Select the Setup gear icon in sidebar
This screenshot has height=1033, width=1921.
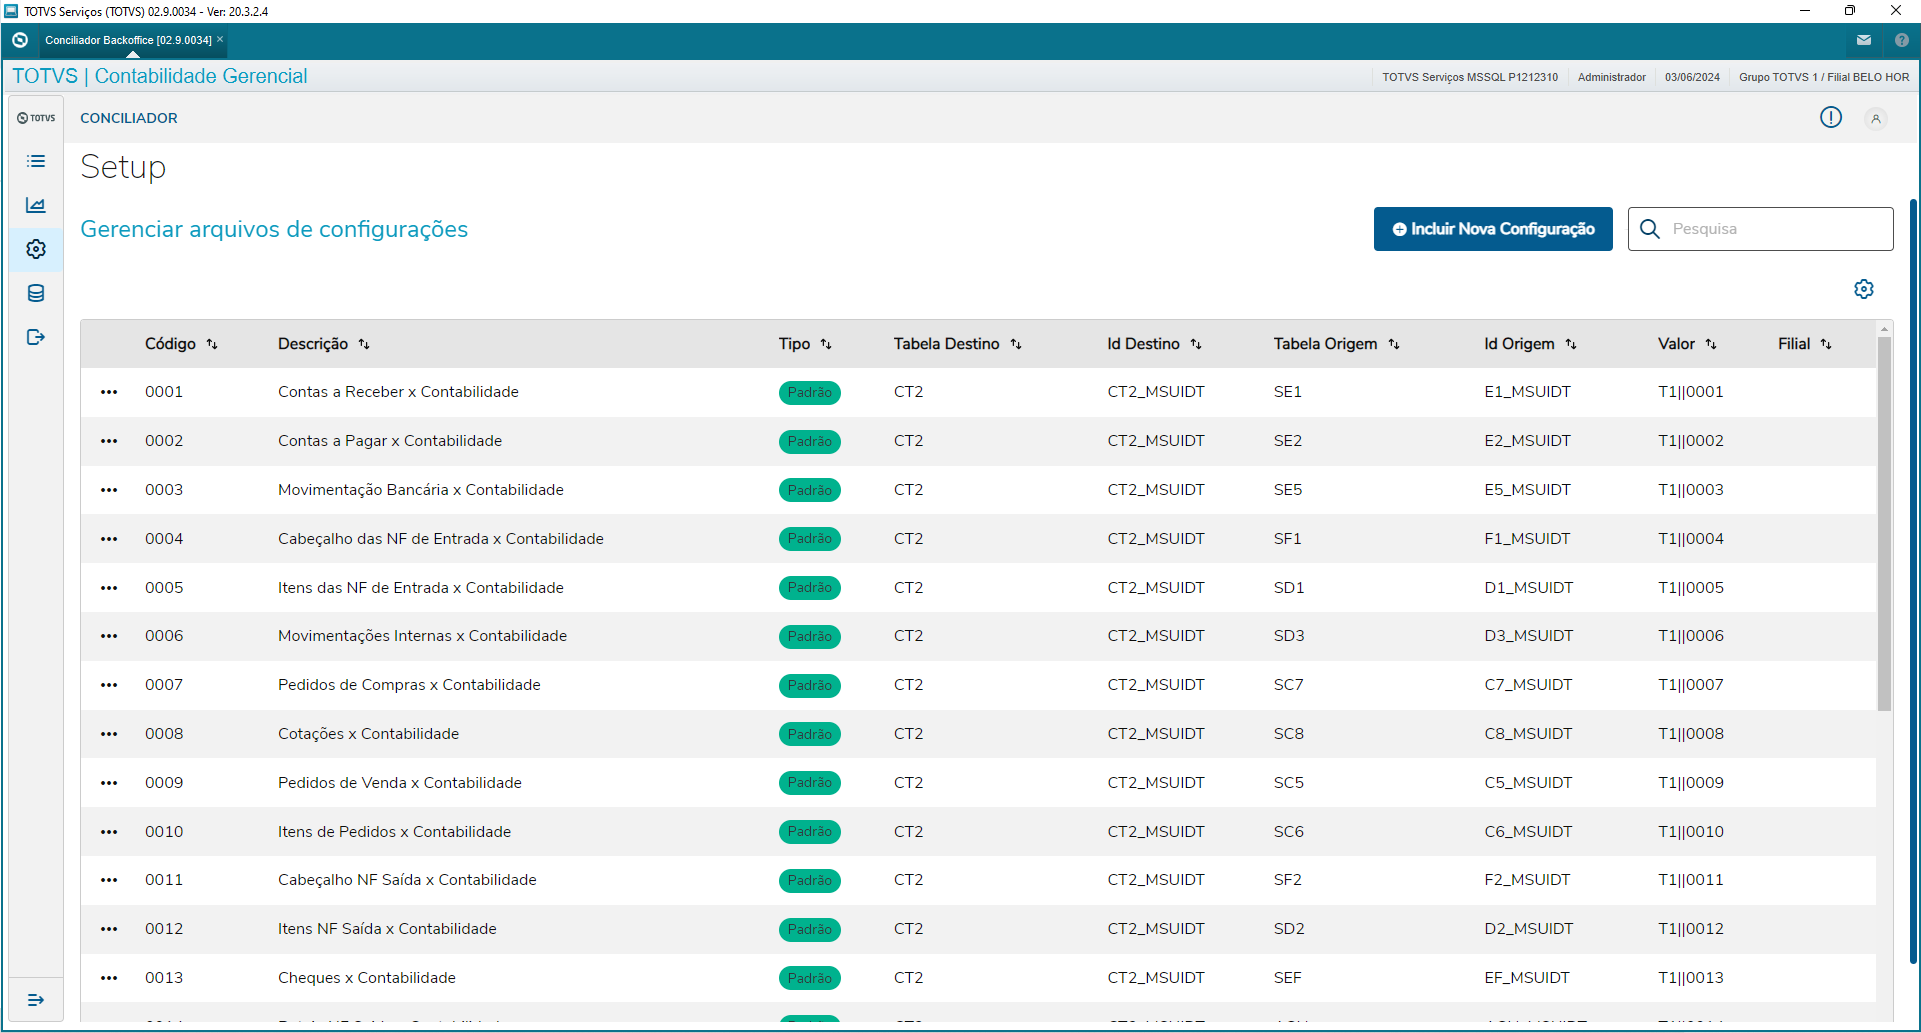click(36, 249)
